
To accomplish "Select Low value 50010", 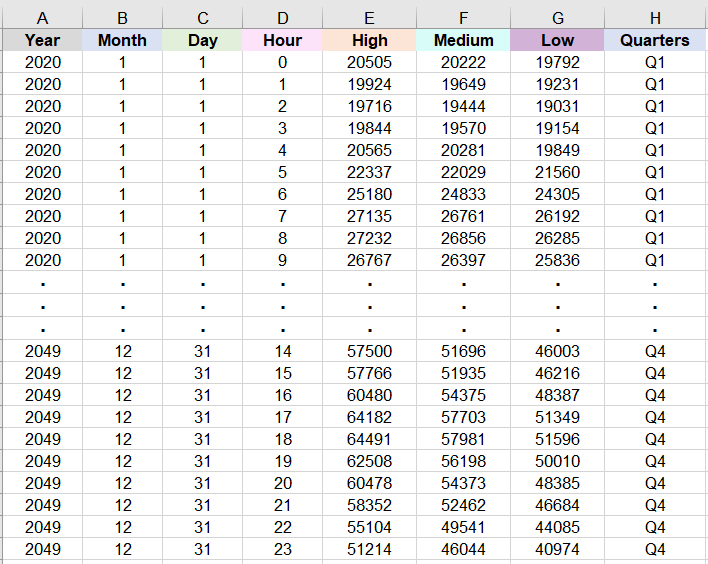I will (558, 461).
